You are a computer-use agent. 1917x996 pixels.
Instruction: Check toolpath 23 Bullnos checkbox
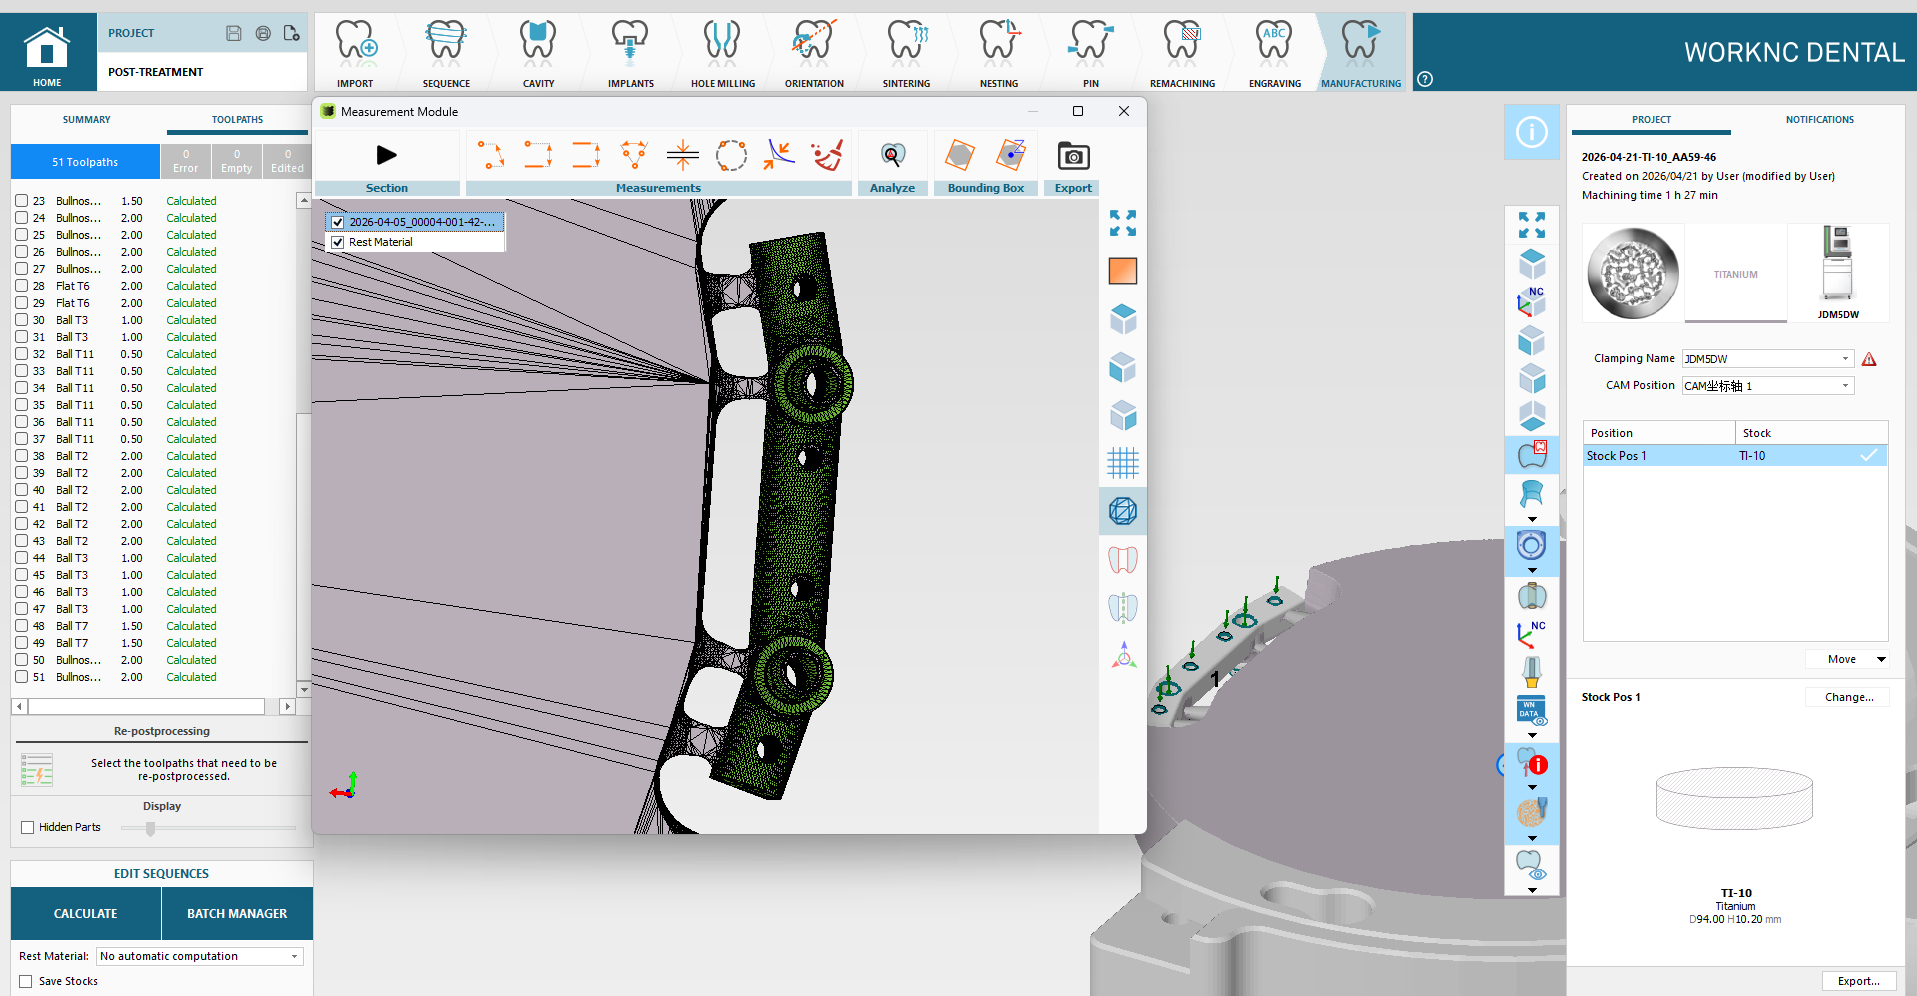click(21, 201)
